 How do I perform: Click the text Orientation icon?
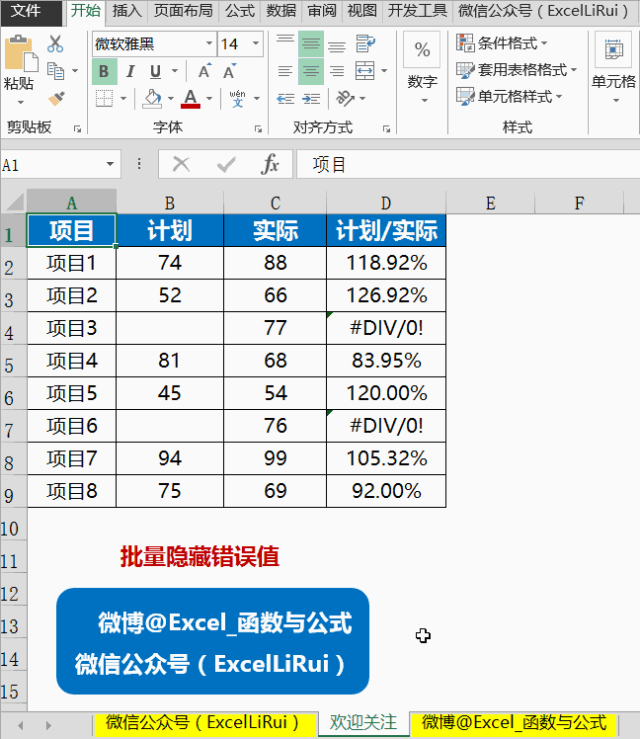(345, 99)
